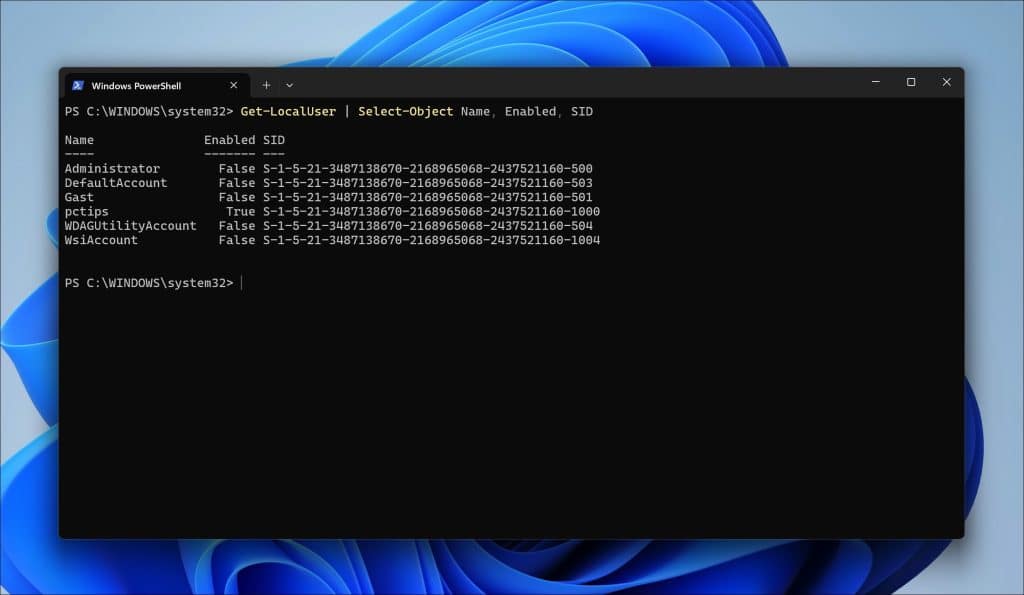The image size is (1024, 595).
Task: Click the False value for WsiAccount
Action: (236, 240)
